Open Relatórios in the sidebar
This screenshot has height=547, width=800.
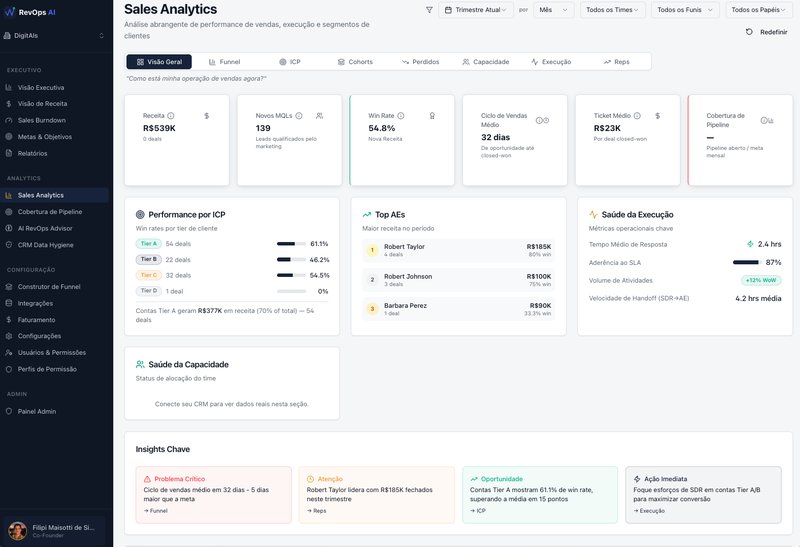pos(54,153)
